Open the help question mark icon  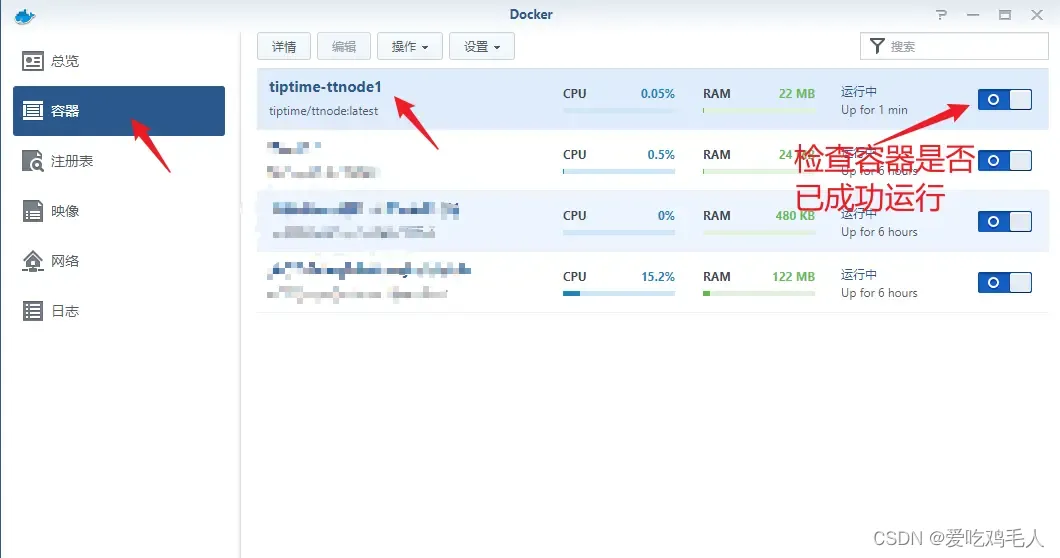pos(941,15)
